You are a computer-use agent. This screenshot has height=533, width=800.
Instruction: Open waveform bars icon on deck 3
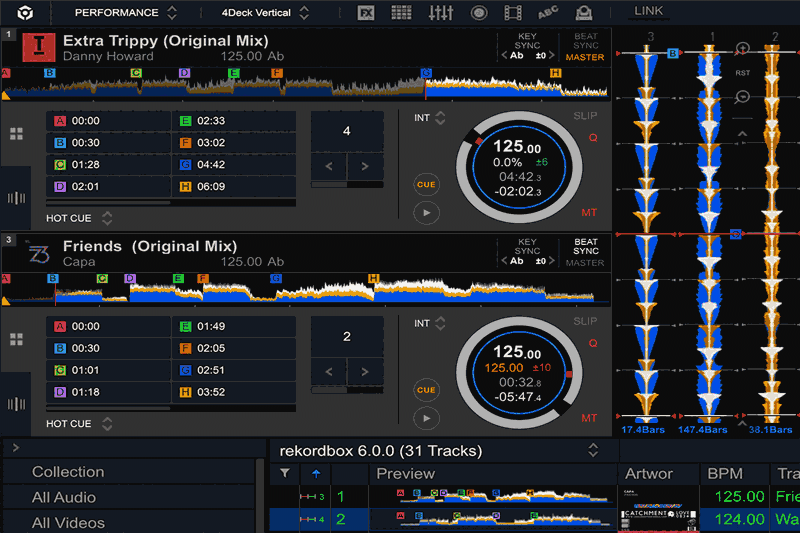[16, 404]
